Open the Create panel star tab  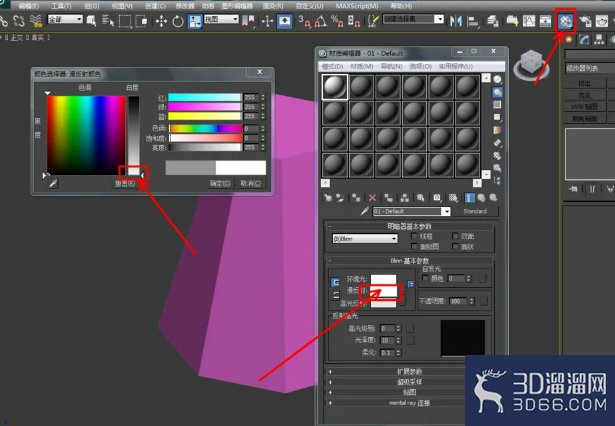click(x=569, y=40)
